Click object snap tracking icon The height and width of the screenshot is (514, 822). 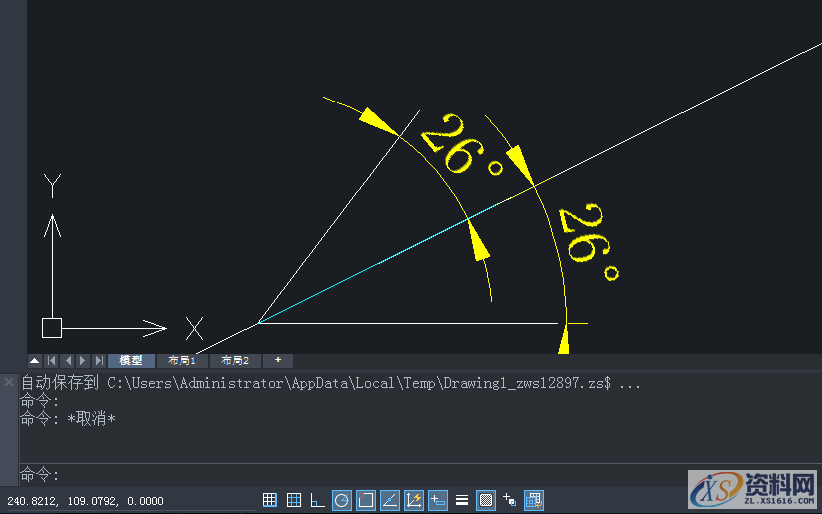(390, 500)
